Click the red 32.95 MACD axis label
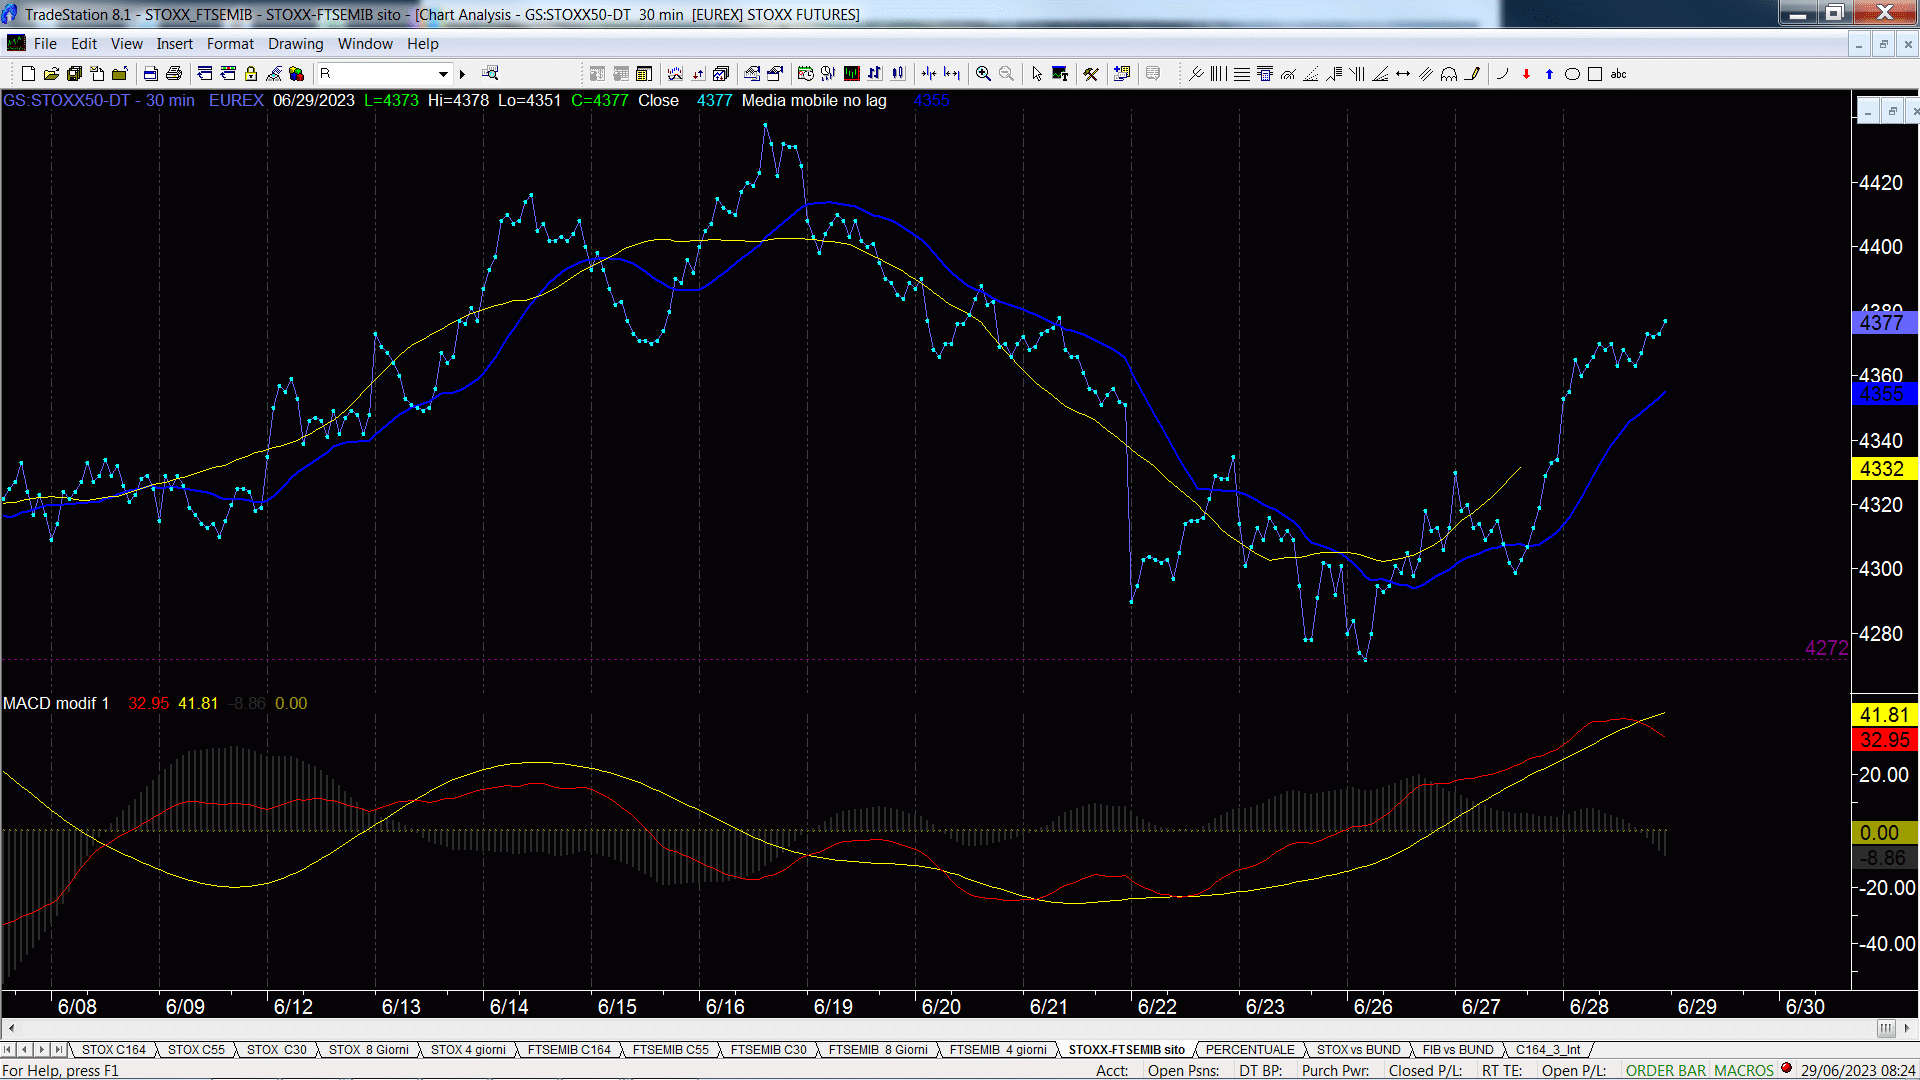The height and width of the screenshot is (1080, 1920). pos(1884,740)
